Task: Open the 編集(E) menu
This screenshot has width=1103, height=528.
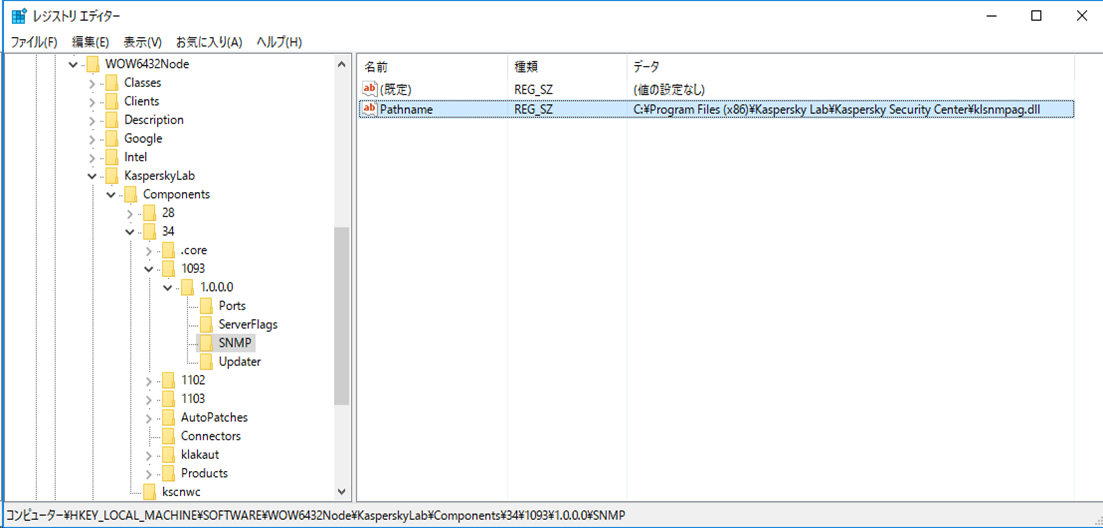Action: (90, 42)
